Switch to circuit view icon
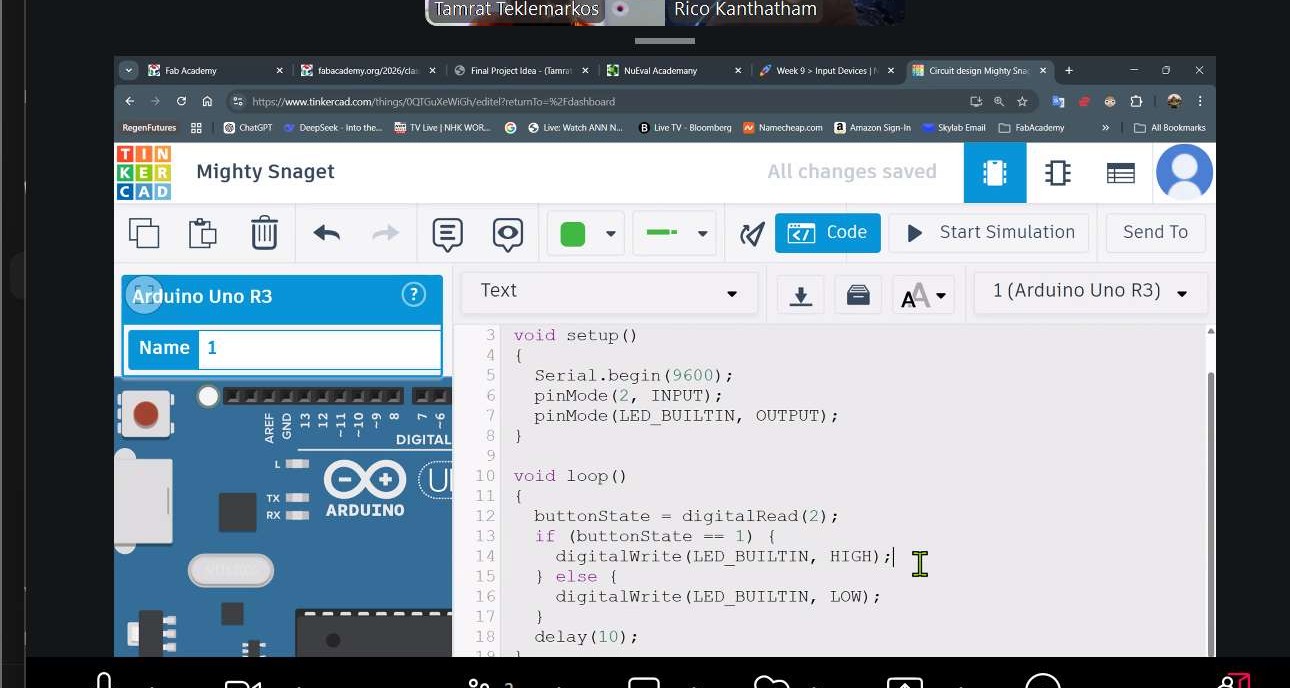 pyautogui.click(x=994, y=173)
